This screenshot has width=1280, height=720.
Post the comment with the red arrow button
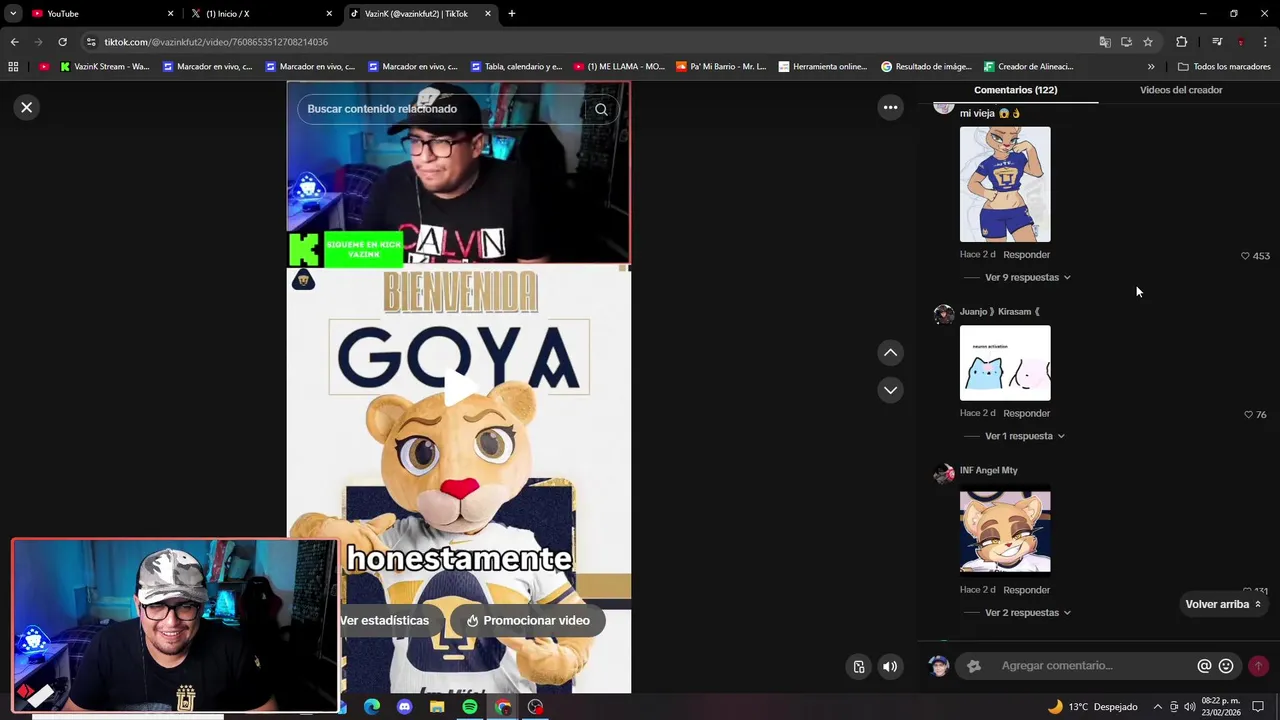(x=1258, y=666)
